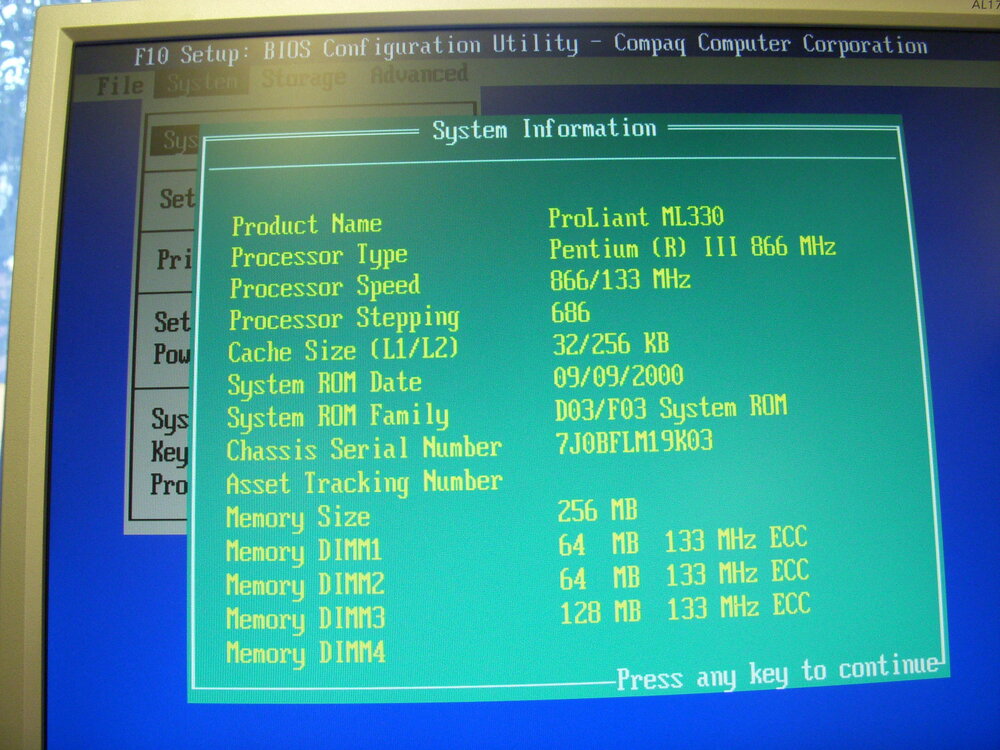This screenshot has height=750, width=1000.
Task: Click the Asset Tracking Number label
Action: tap(364, 483)
